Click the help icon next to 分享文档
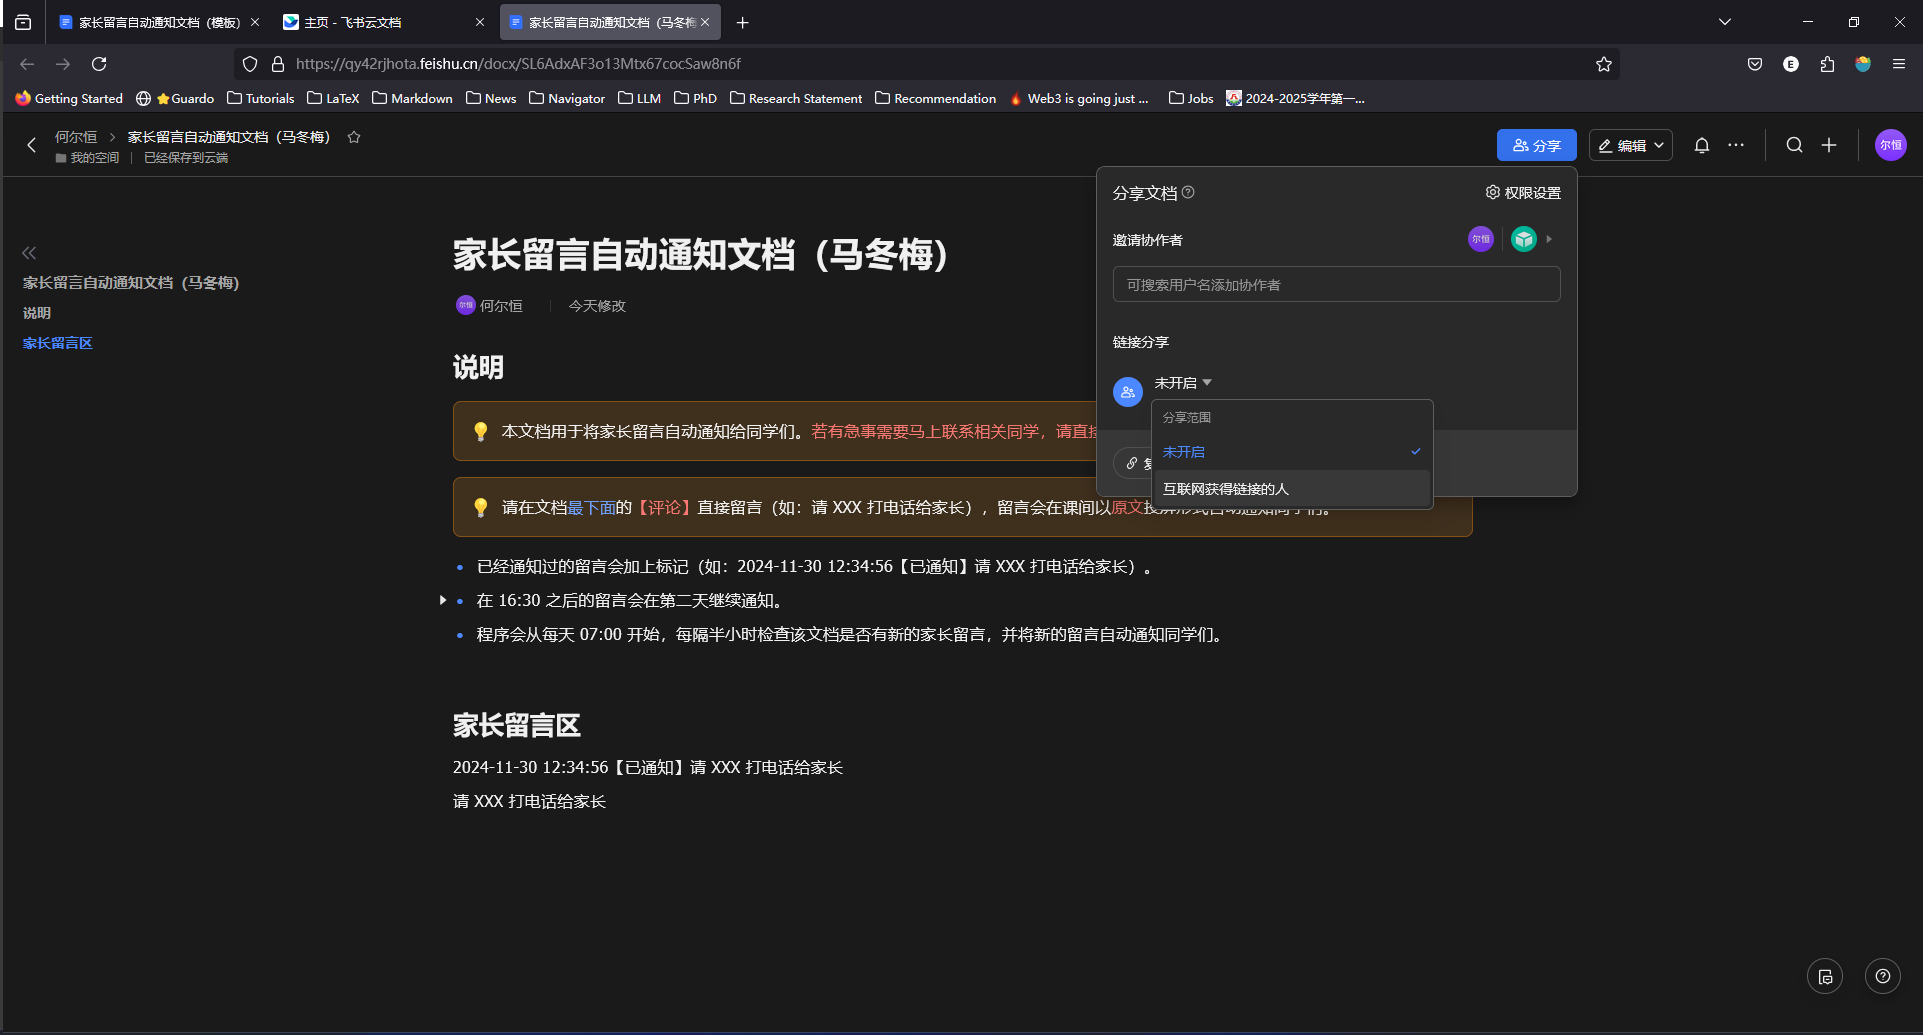This screenshot has height=1035, width=1923. click(x=1188, y=192)
